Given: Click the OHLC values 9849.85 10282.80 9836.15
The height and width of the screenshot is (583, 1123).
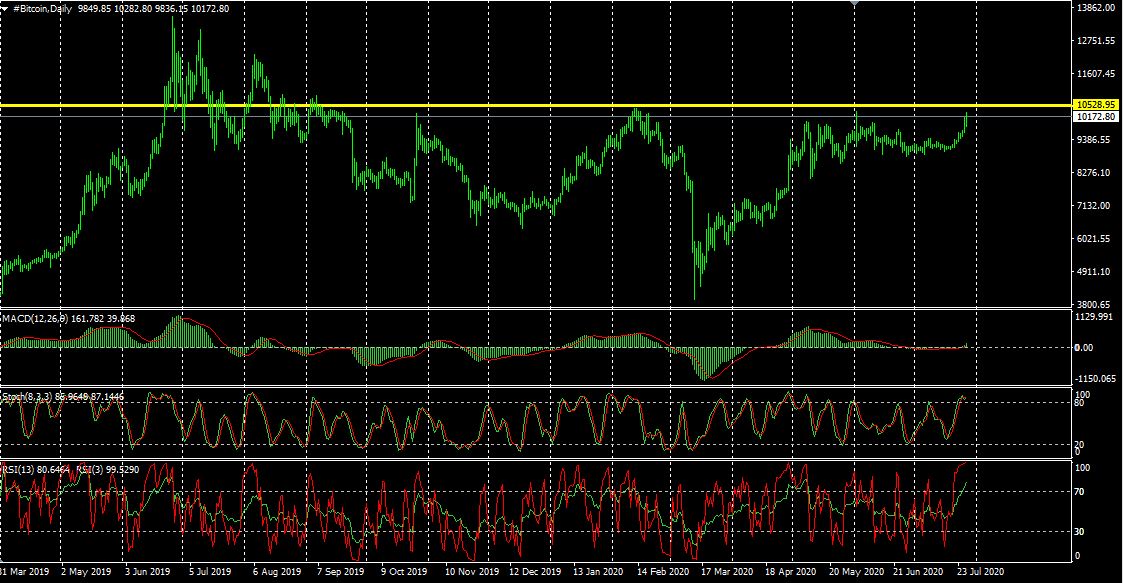Looking at the screenshot, I should [x=131, y=9].
